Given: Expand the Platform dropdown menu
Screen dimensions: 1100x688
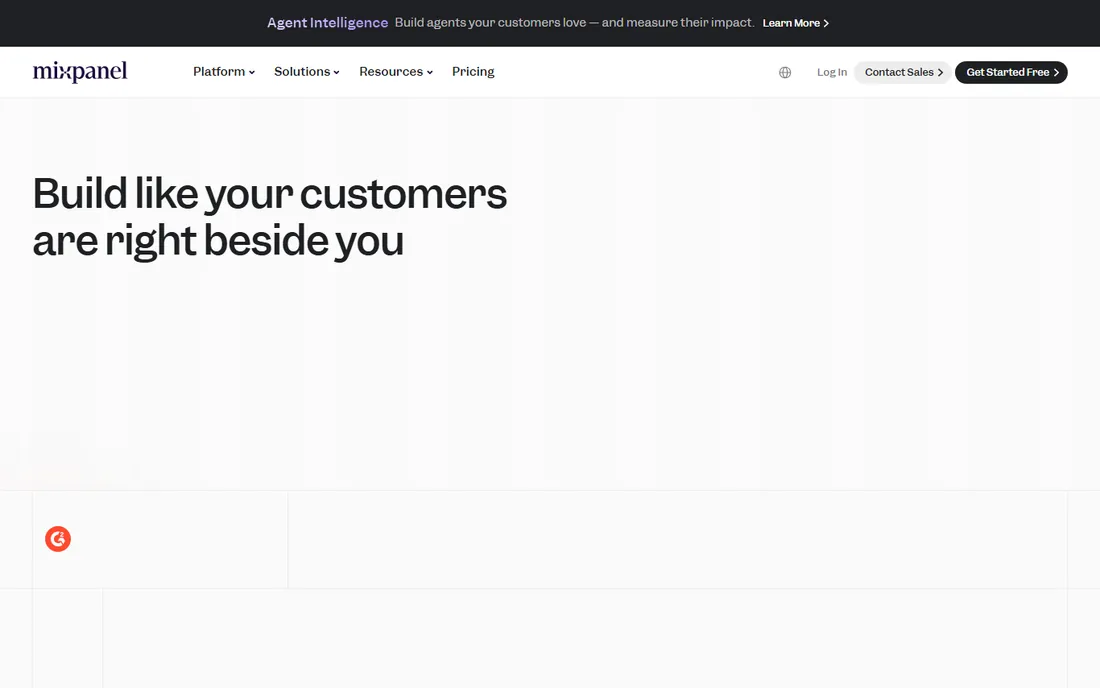Looking at the screenshot, I should 224,72.
